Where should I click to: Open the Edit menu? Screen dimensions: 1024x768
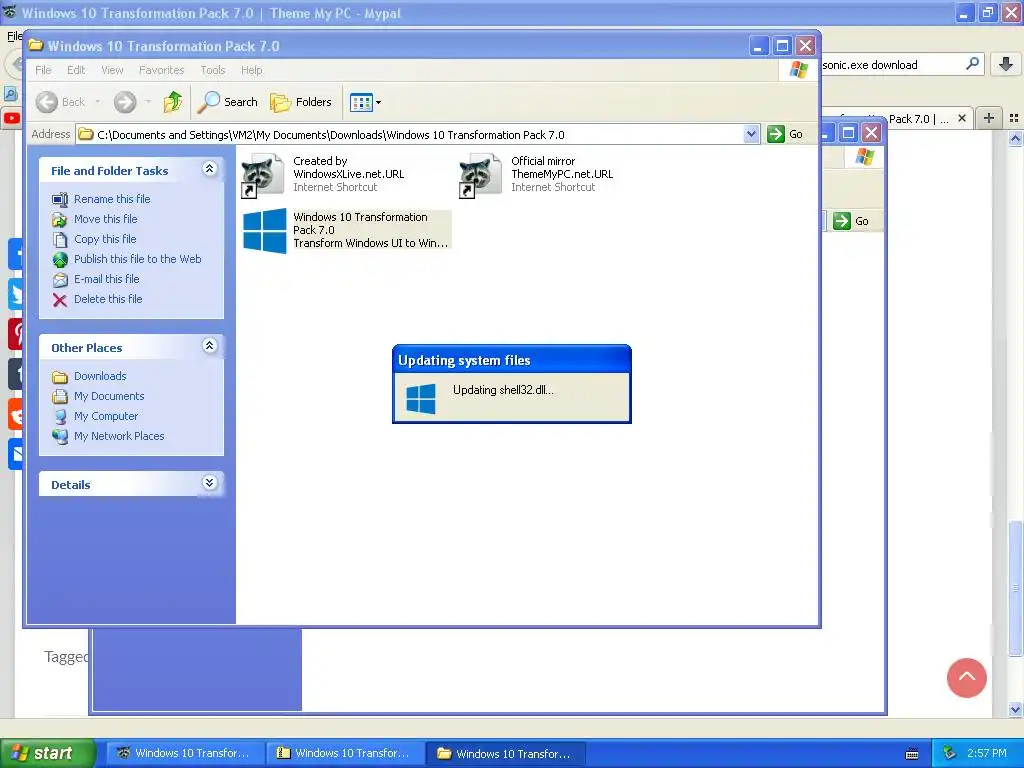pyautogui.click(x=76, y=70)
